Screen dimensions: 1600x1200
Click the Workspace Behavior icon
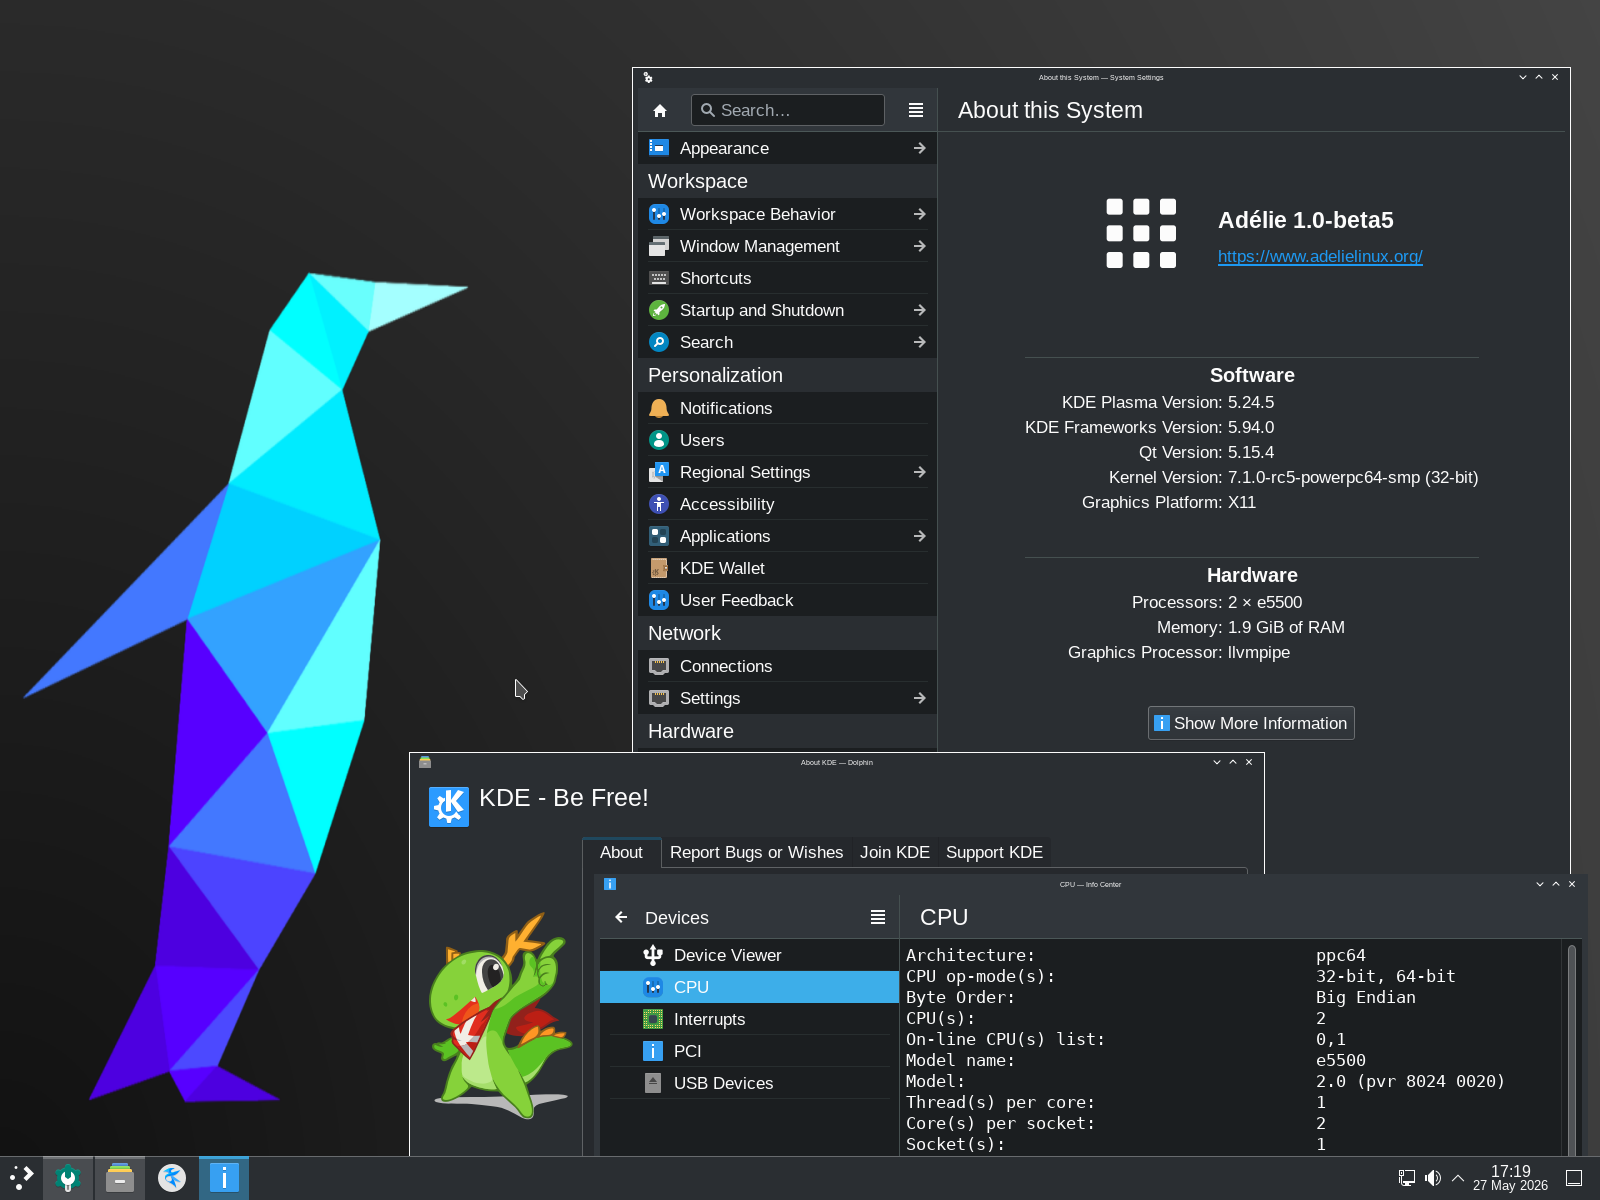click(x=659, y=214)
